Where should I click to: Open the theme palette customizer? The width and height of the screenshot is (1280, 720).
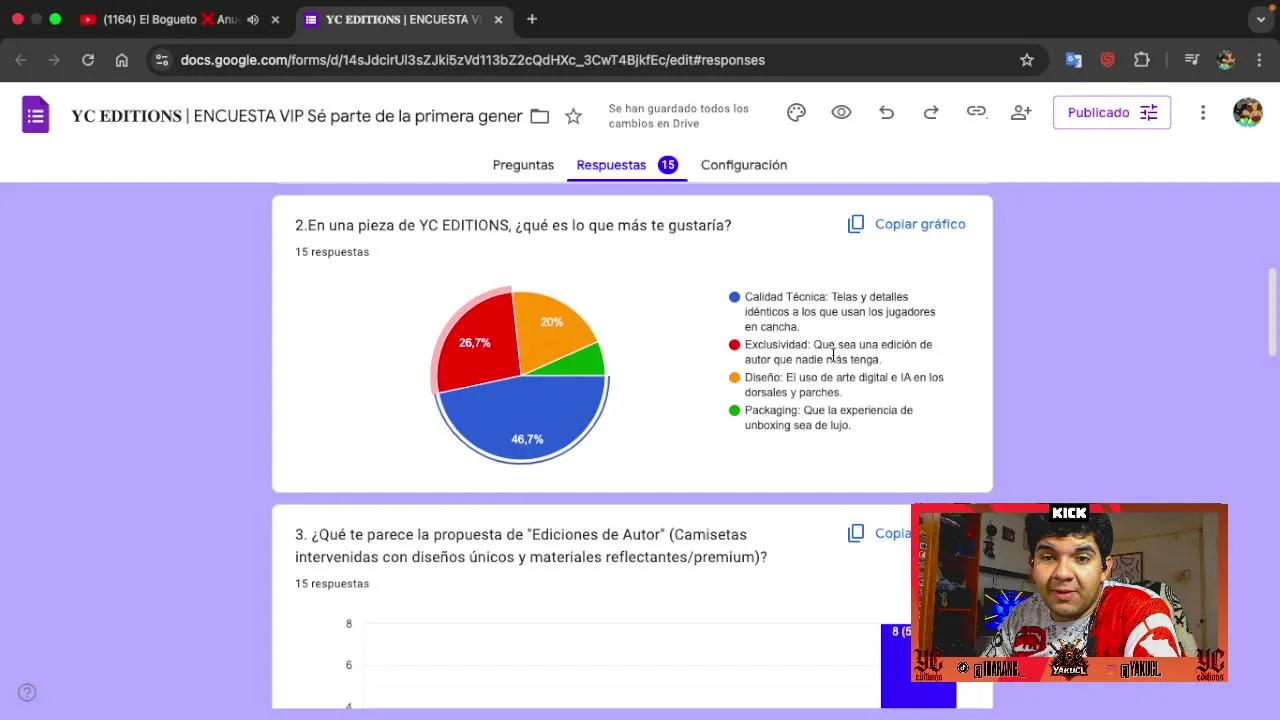pyautogui.click(x=796, y=113)
